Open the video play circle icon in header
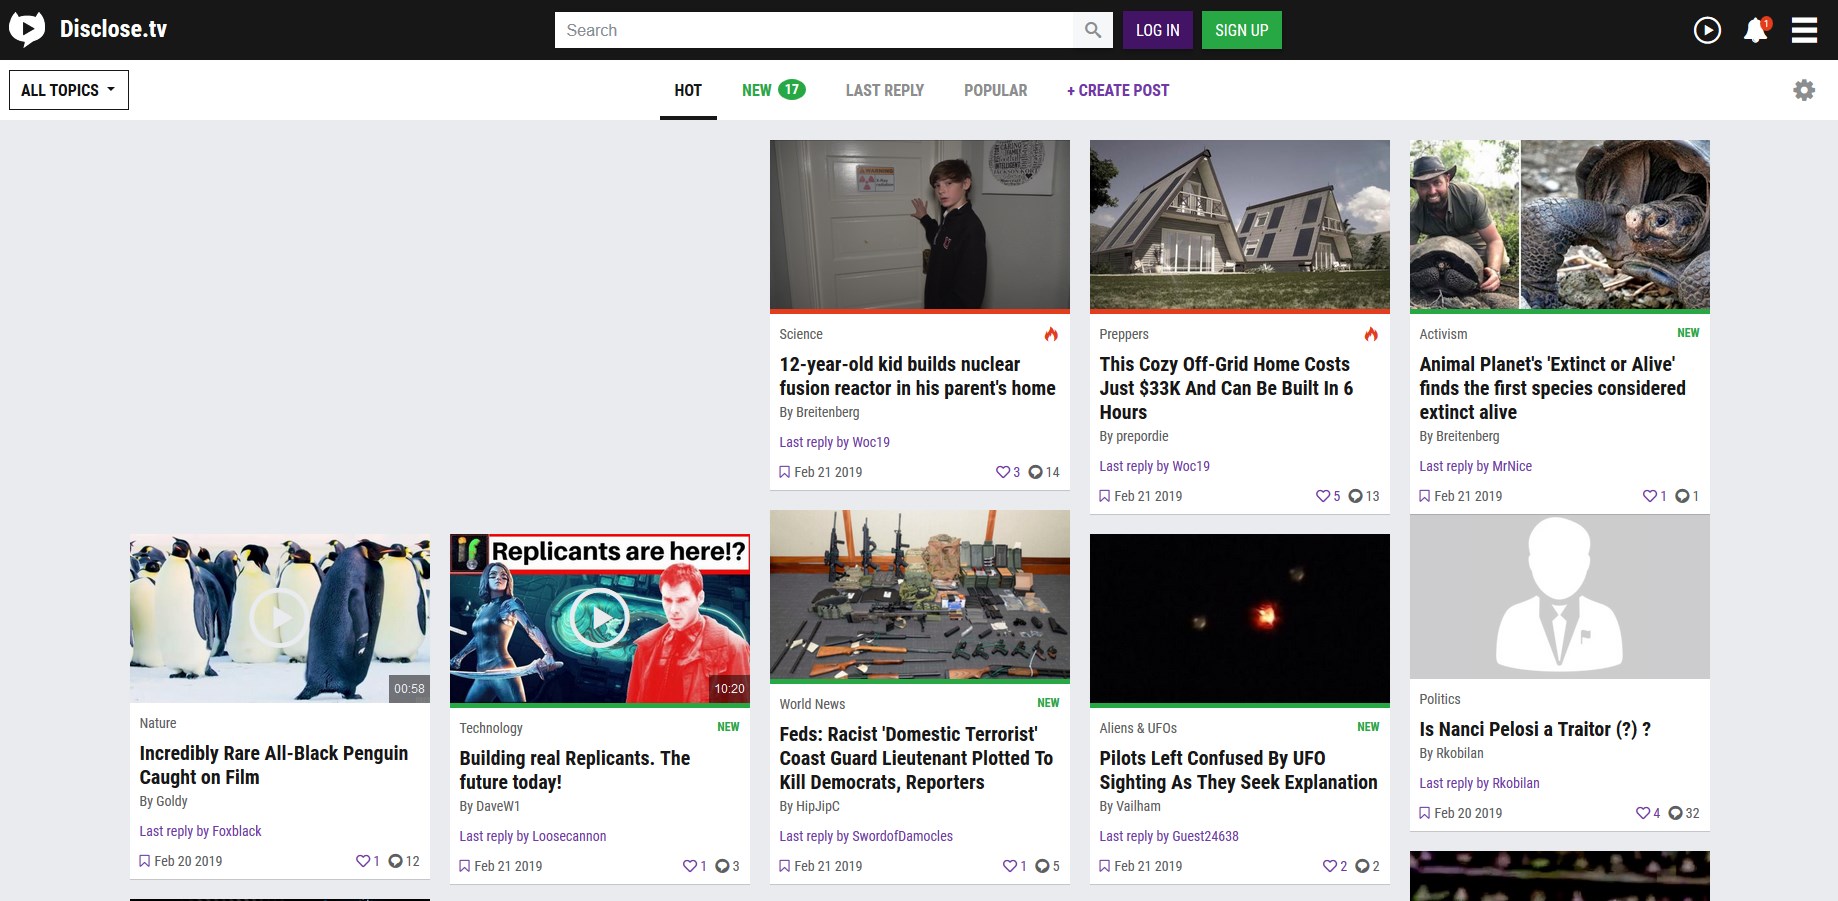The image size is (1838, 901). coord(1707,30)
